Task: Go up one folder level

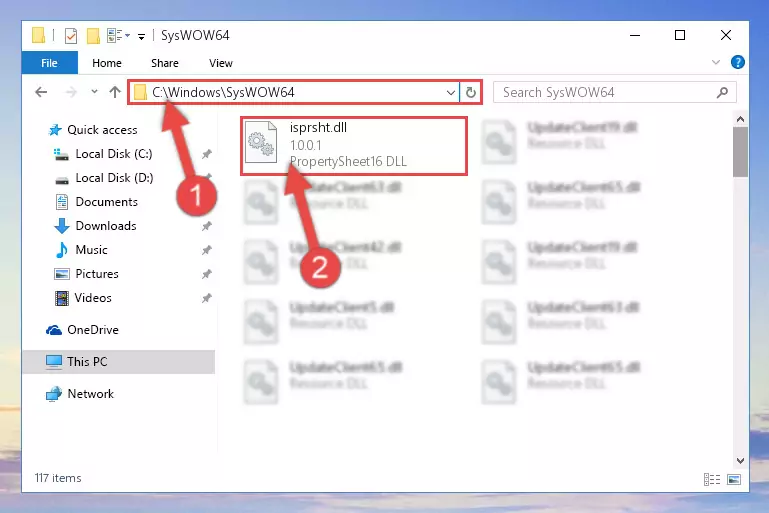Action: click(x=115, y=92)
